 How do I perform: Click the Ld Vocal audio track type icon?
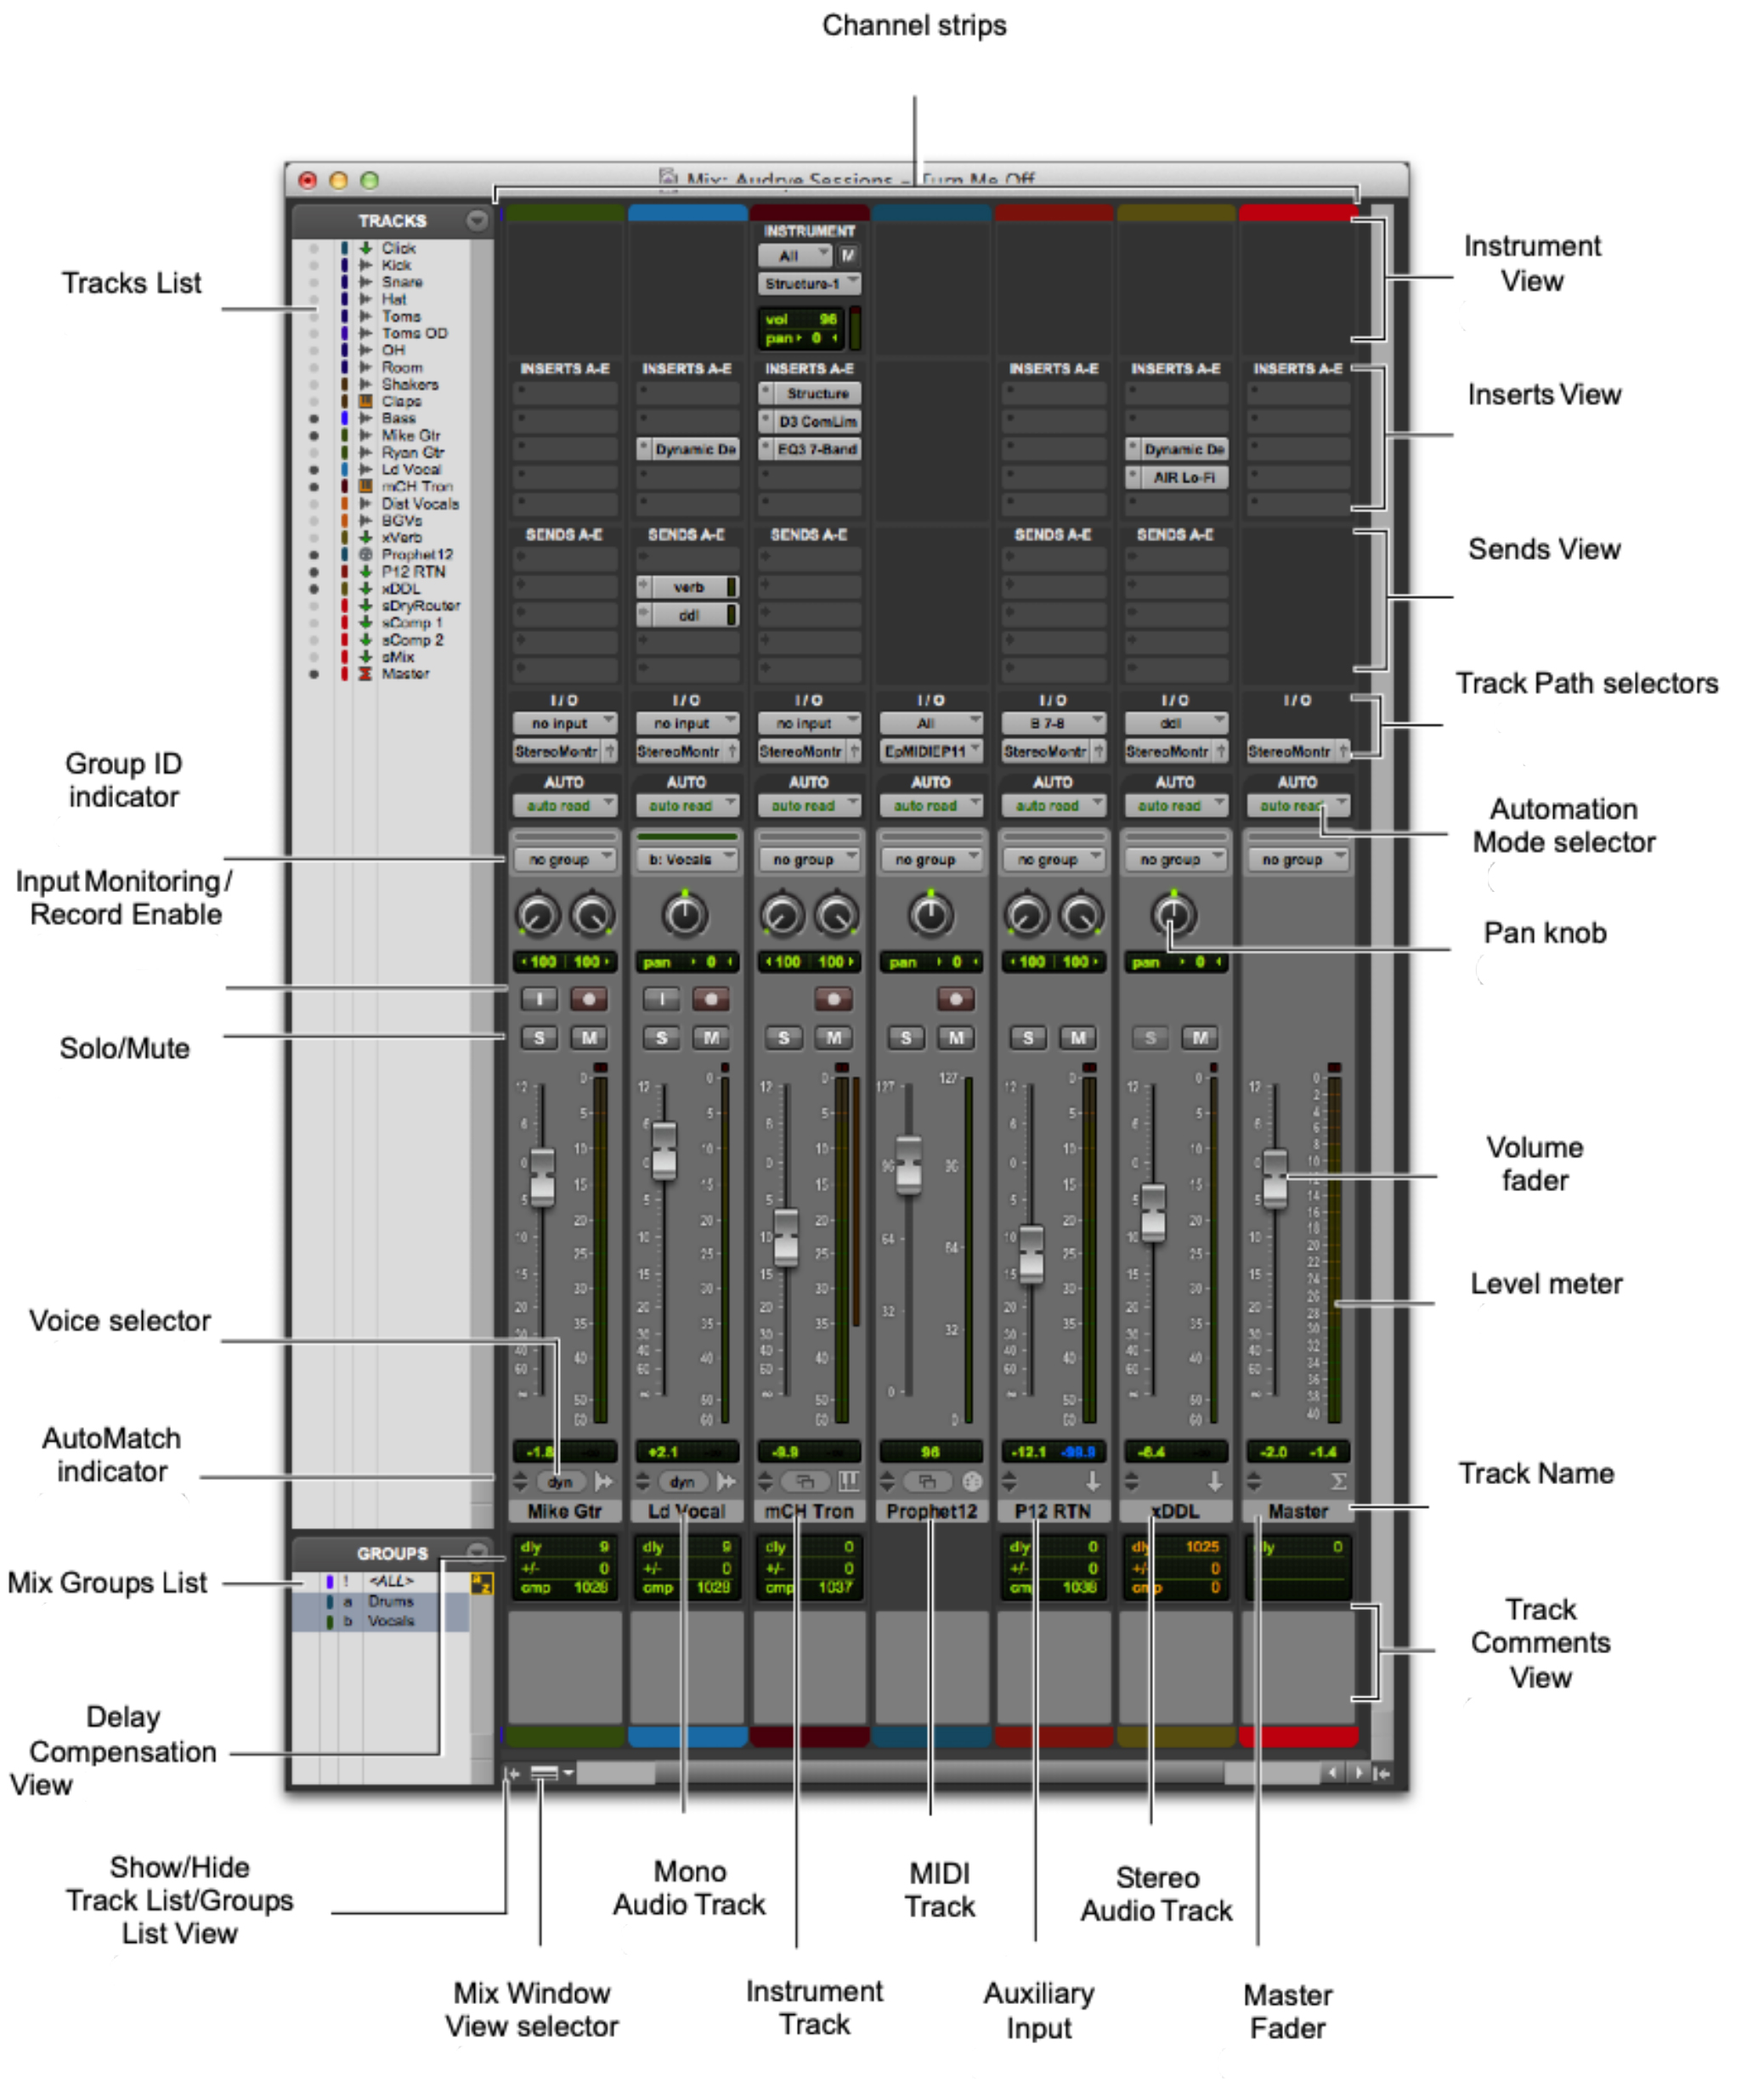(727, 1481)
